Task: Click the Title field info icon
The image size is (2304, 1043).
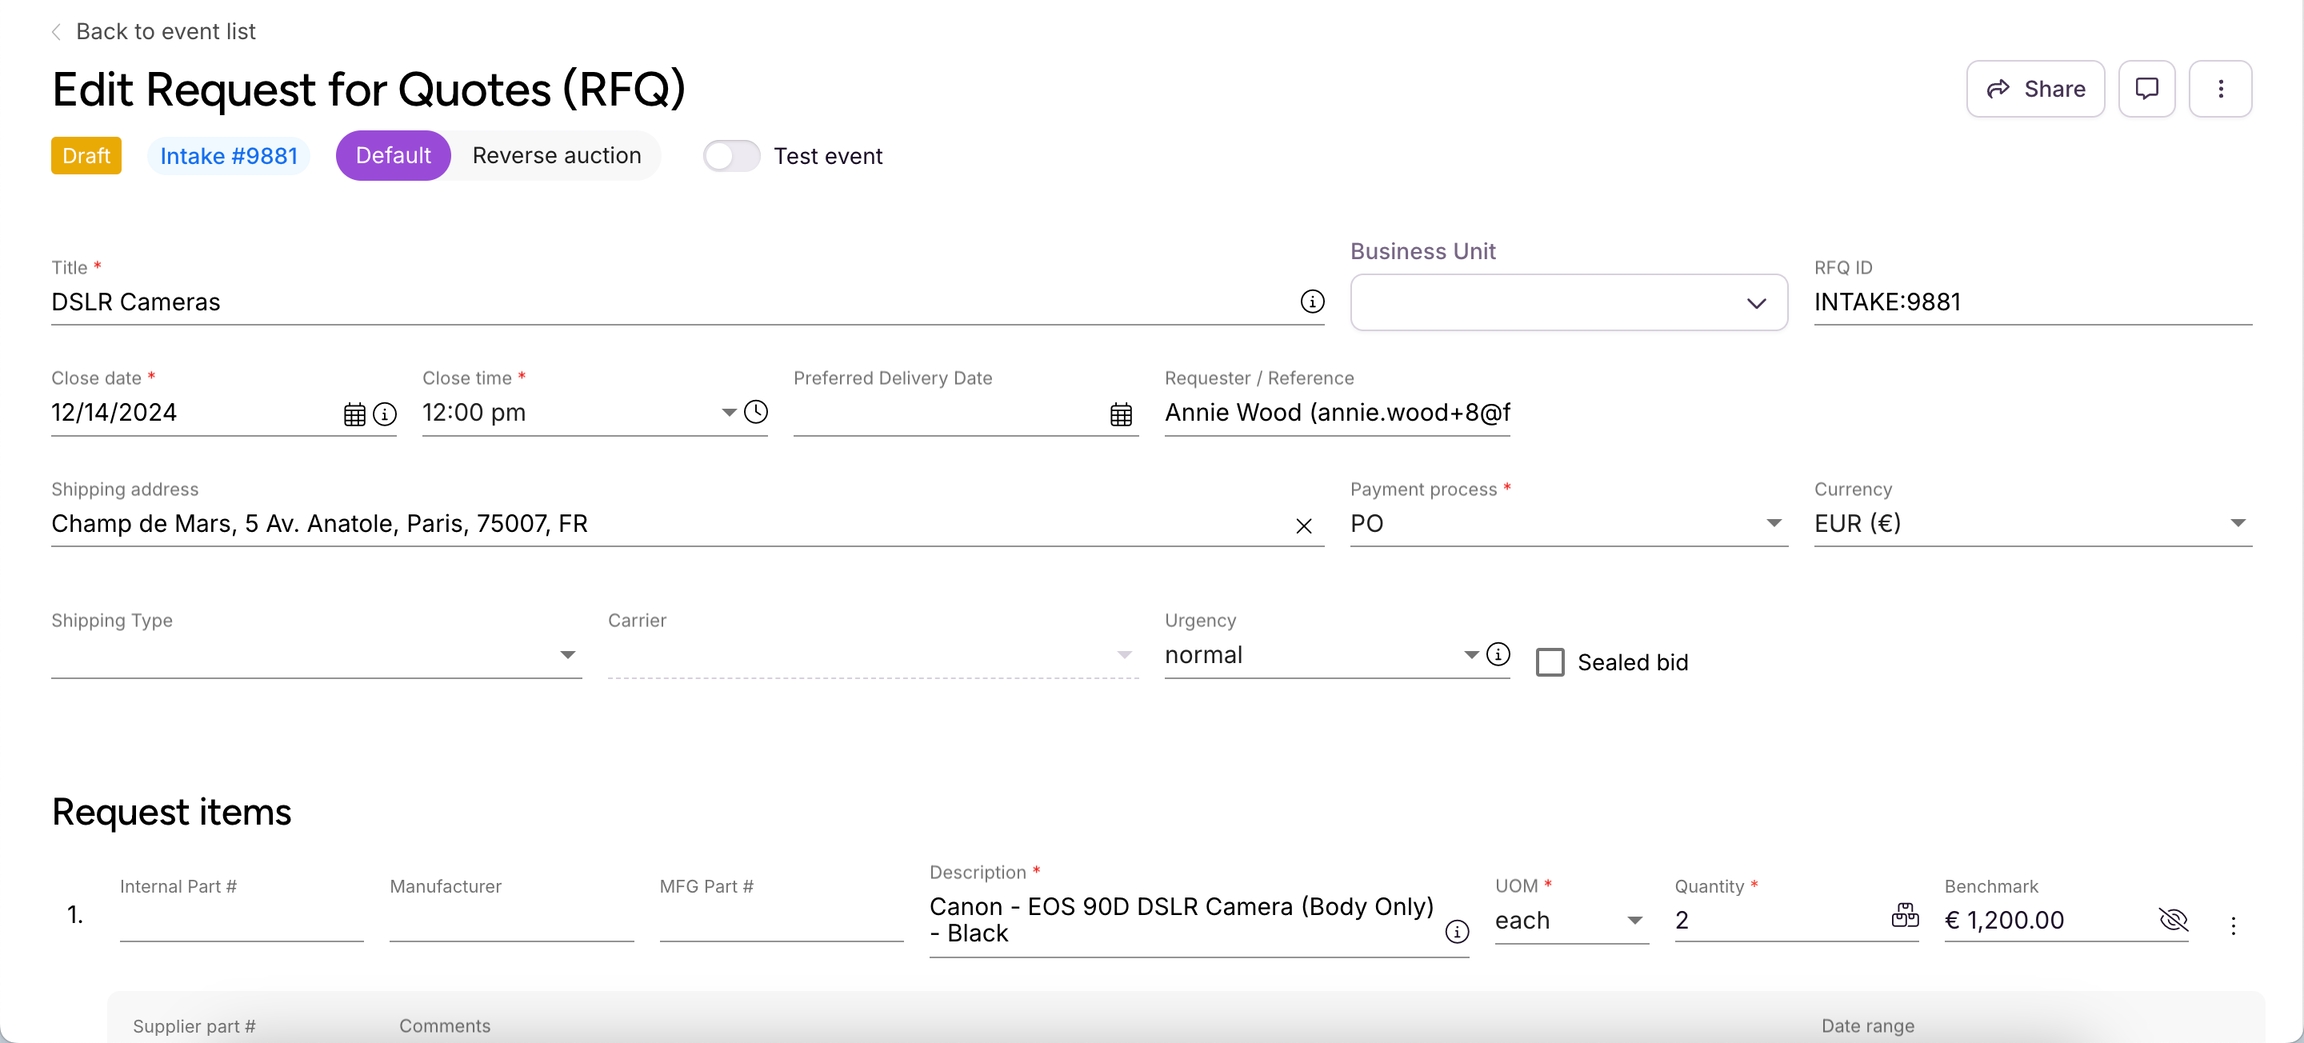Action: (x=1312, y=301)
